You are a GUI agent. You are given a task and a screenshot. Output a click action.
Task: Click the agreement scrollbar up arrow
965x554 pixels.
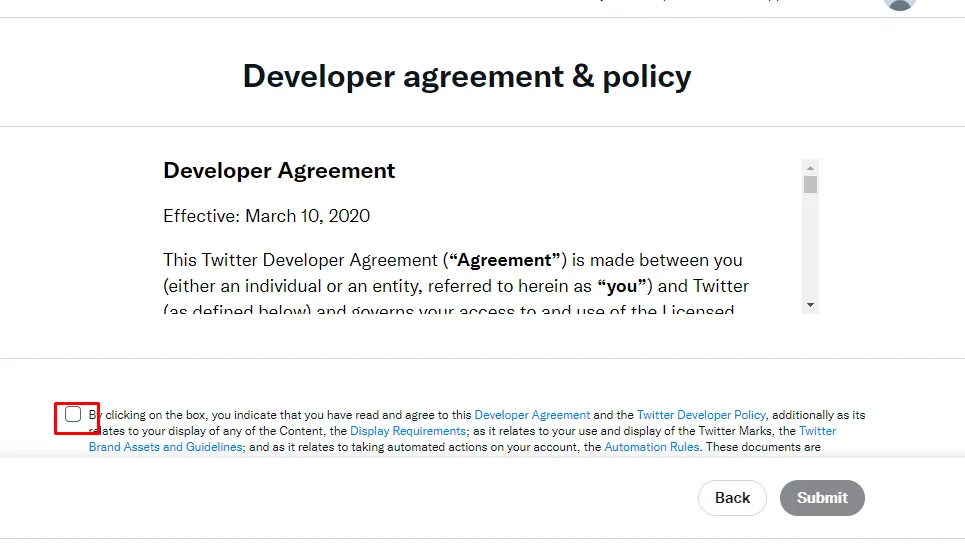click(811, 167)
